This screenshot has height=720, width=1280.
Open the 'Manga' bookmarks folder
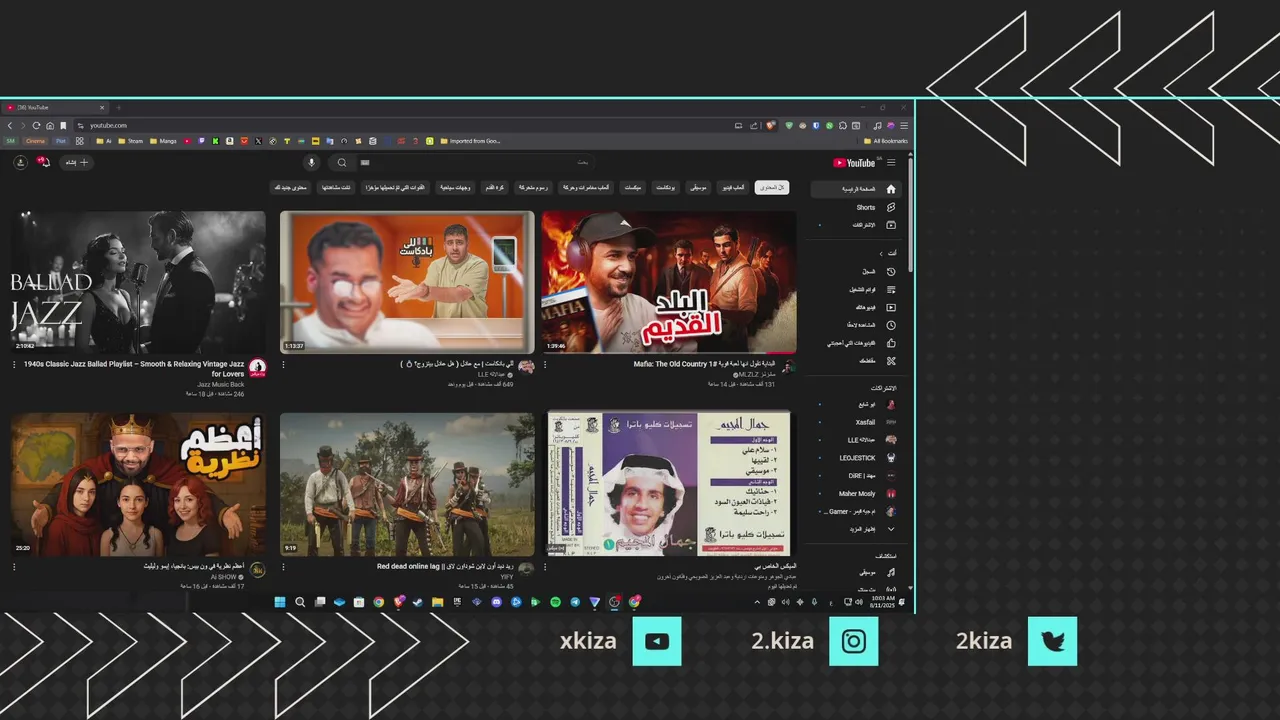tap(163, 141)
